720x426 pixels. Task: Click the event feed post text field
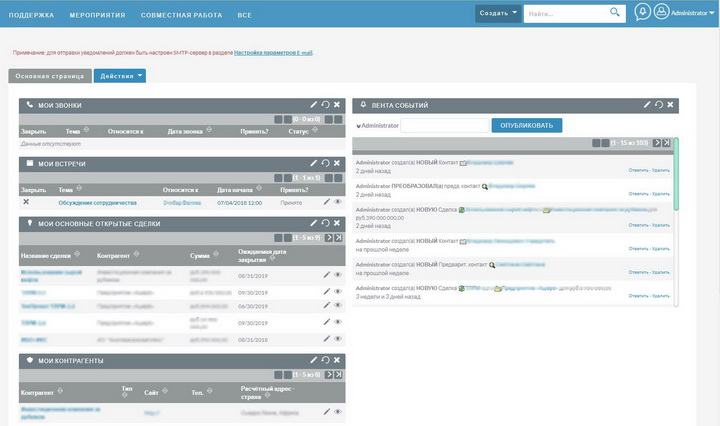tap(445, 125)
